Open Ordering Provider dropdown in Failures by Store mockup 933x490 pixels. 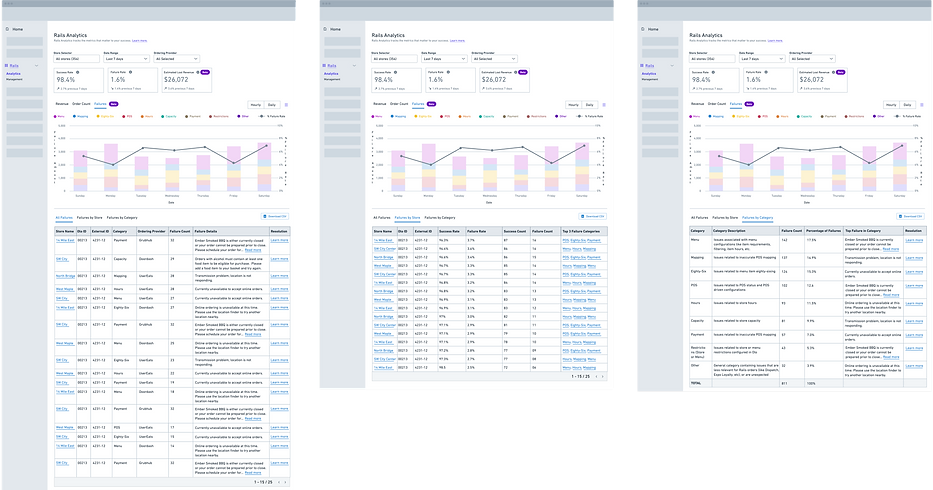494,59
